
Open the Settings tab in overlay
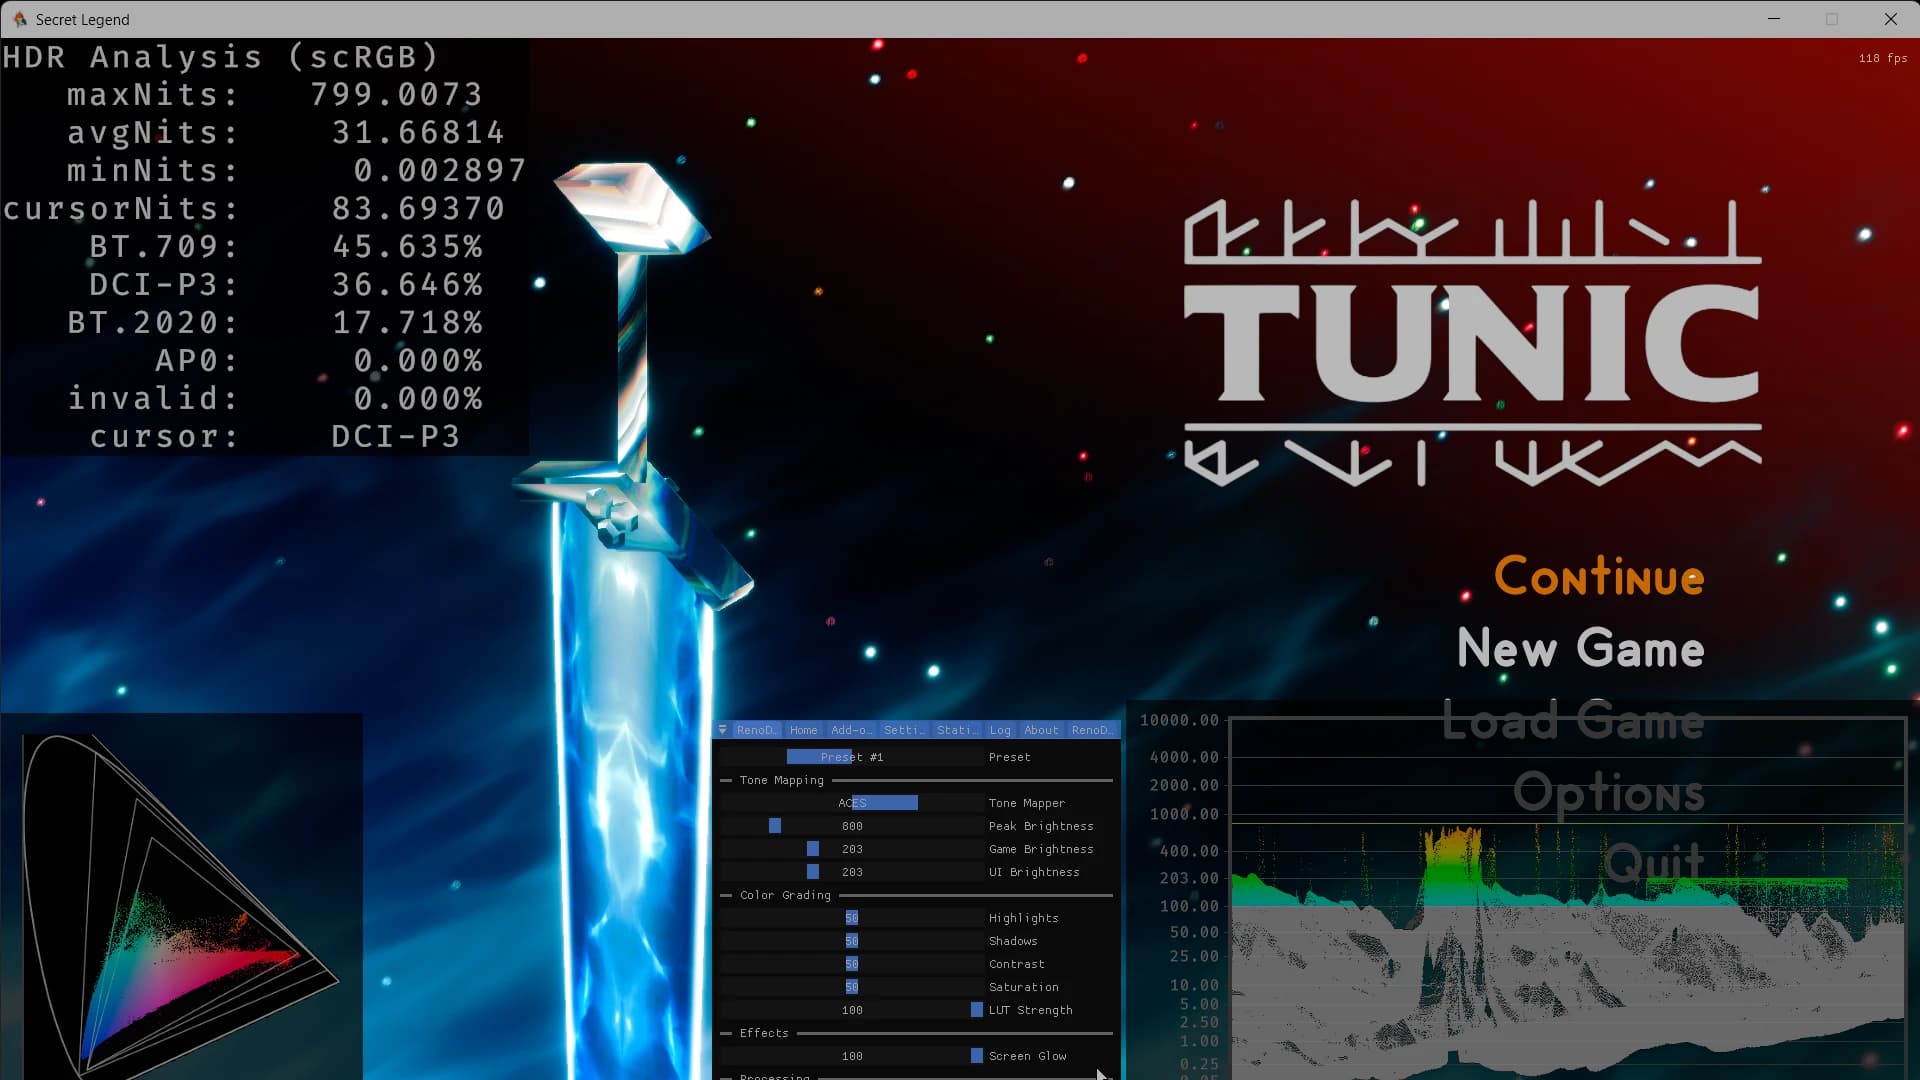pos(903,730)
